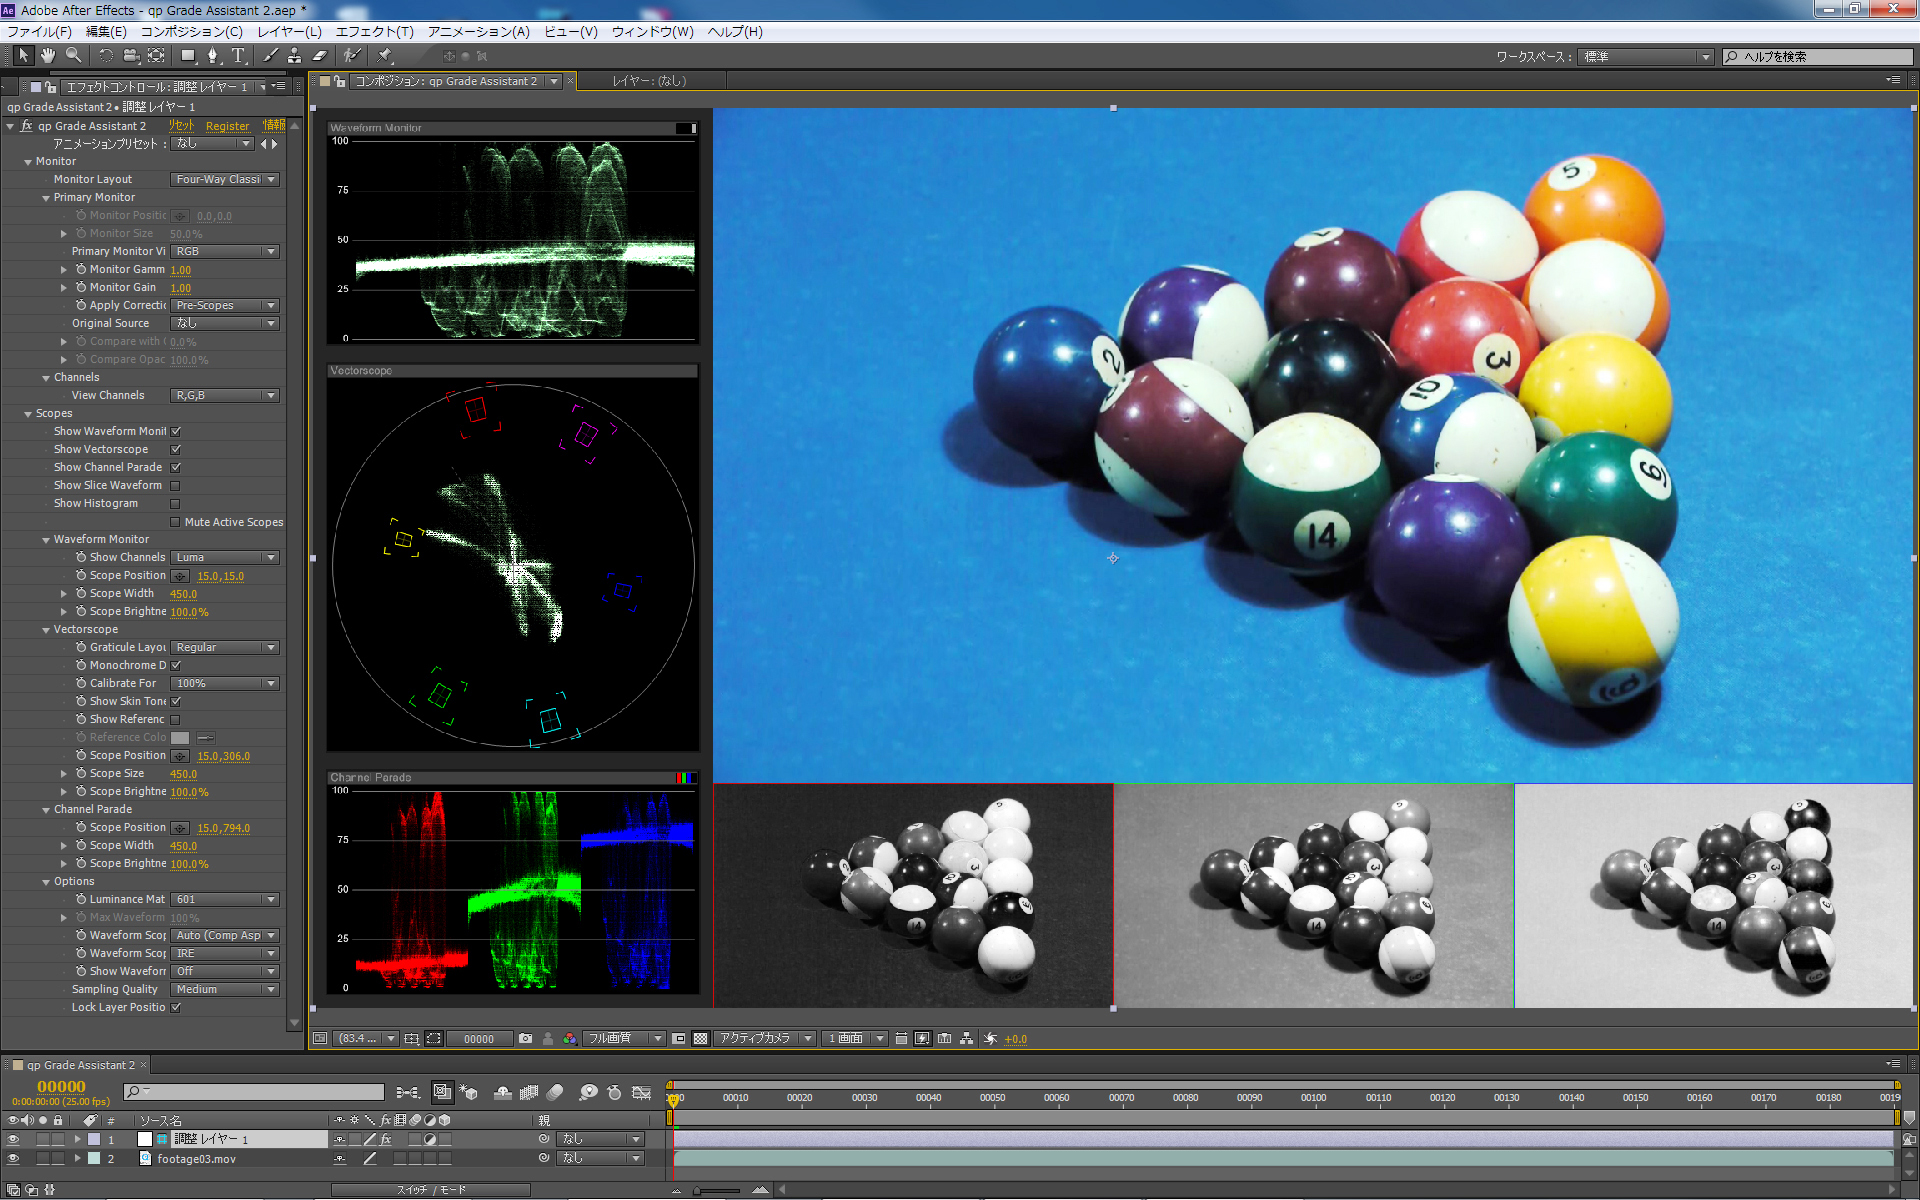Select Sampling Quality Medium dropdown
The height and width of the screenshot is (1200, 1920).
tap(221, 988)
